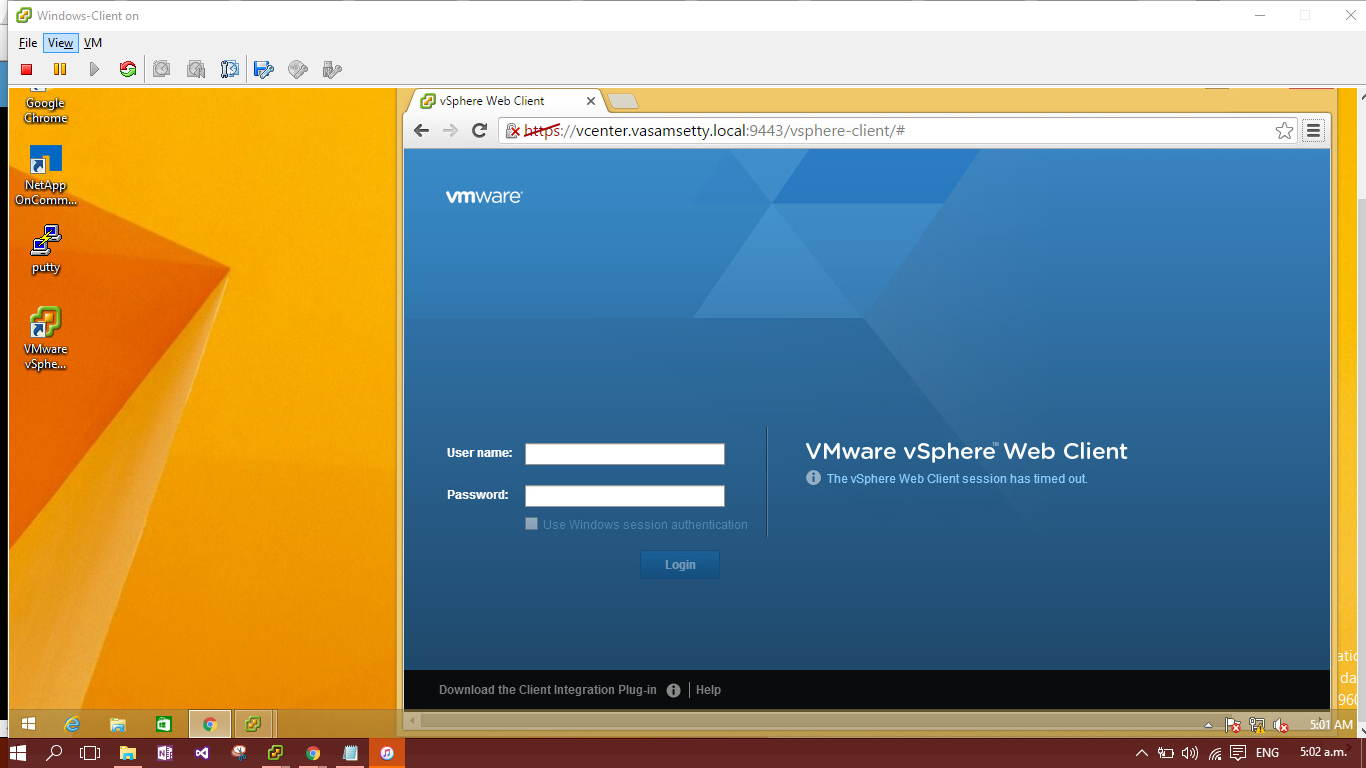The height and width of the screenshot is (768, 1366).
Task: Mute the guest system volume
Action: (1281, 726)
